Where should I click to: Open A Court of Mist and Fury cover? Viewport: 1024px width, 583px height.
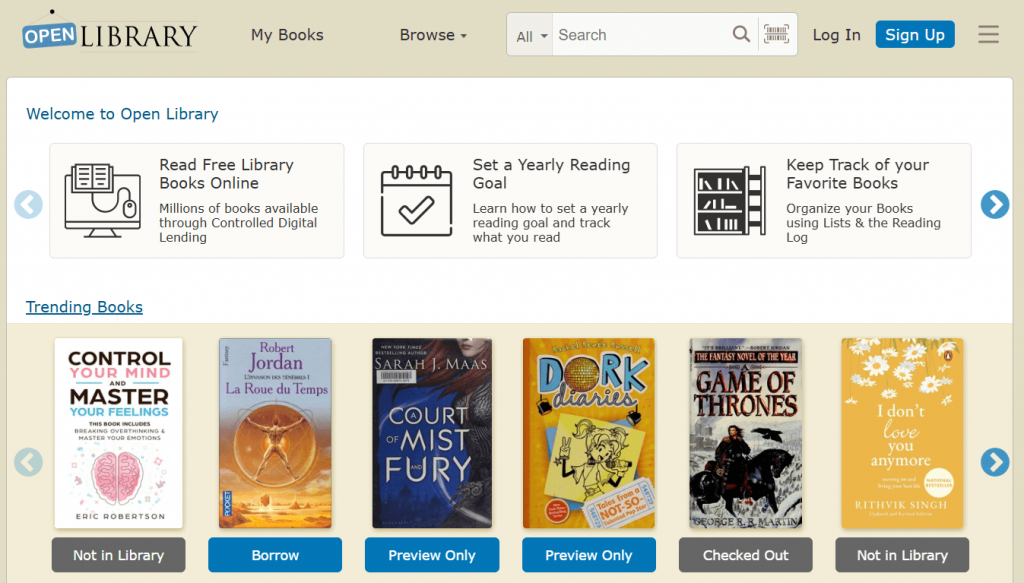432,432
